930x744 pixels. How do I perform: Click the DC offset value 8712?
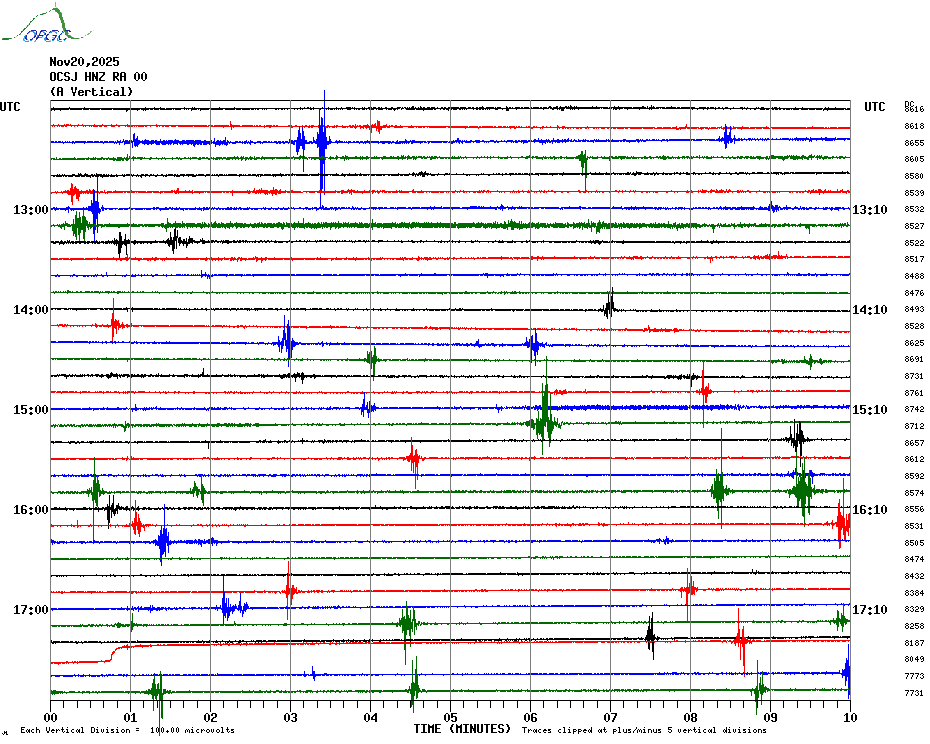pos(914,426)
